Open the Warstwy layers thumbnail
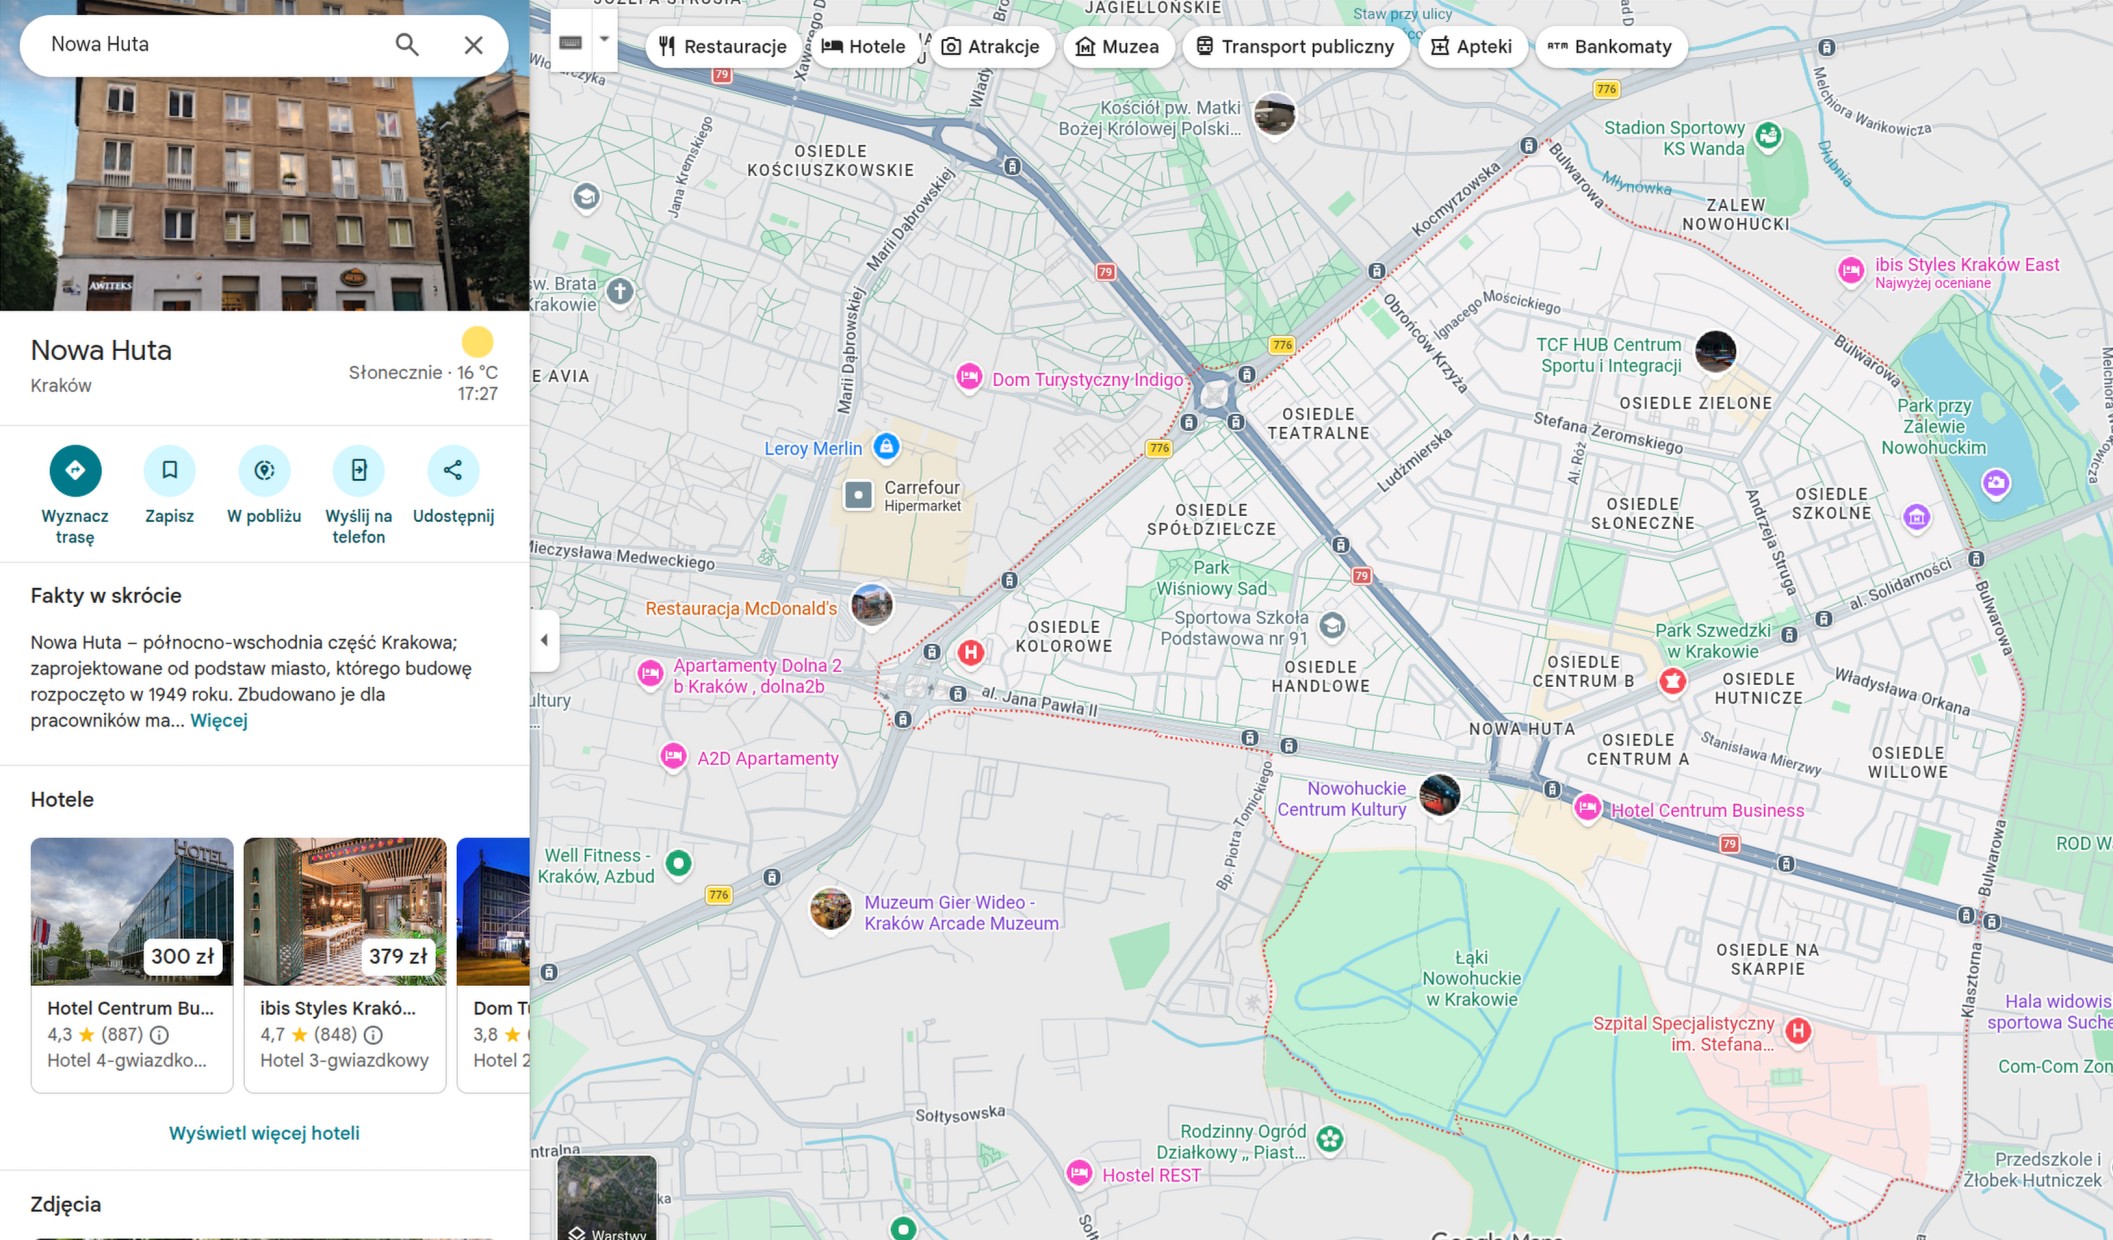2113x1240 pixels. (607, 1197)
